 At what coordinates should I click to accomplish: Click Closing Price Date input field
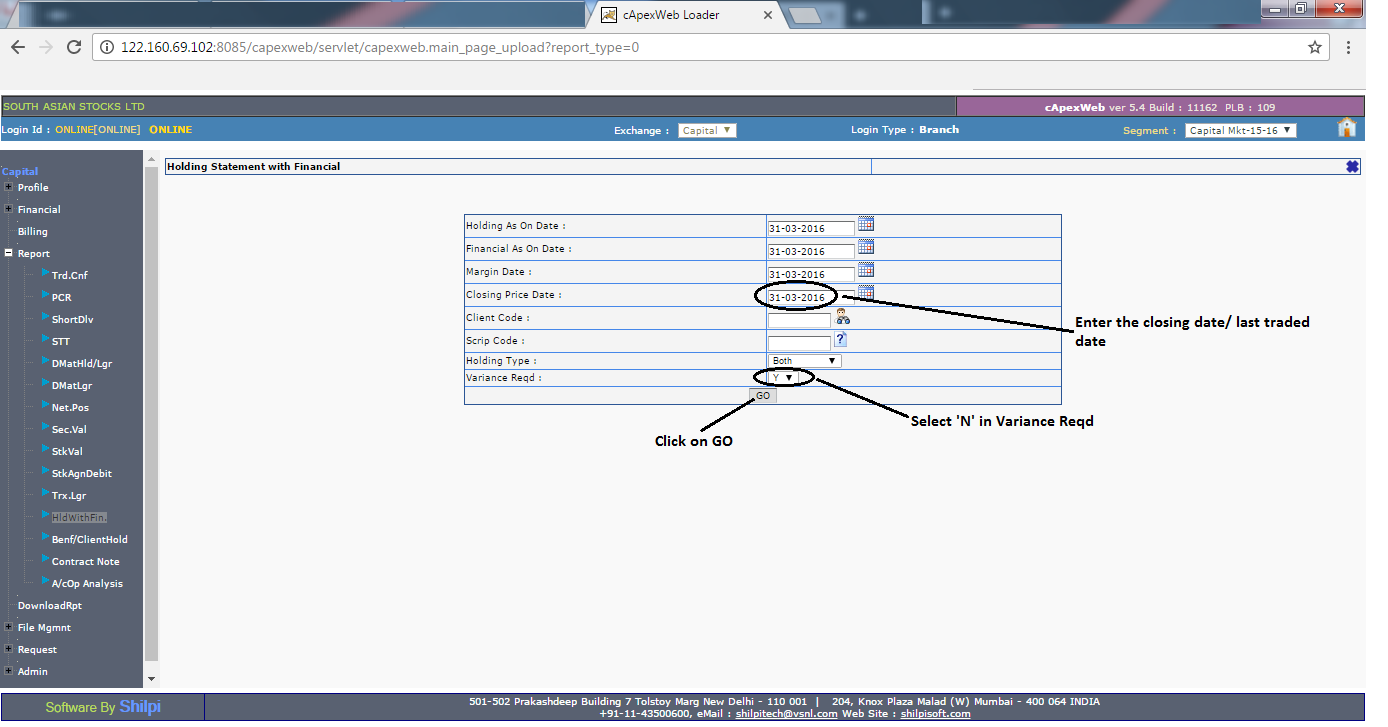pos(811,297)
